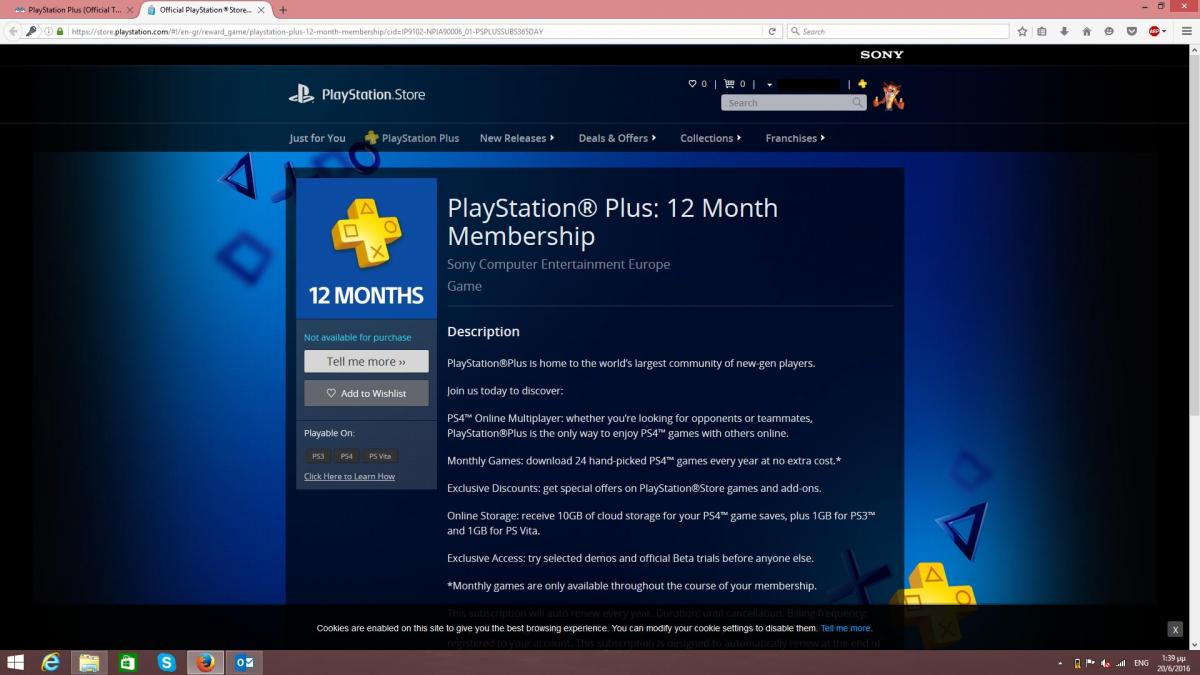Viewport: 1200px width, 675px height.
Task: Click the 12 MONTHS PlayStation Plus product image
Action: click(x=366, y=248)
